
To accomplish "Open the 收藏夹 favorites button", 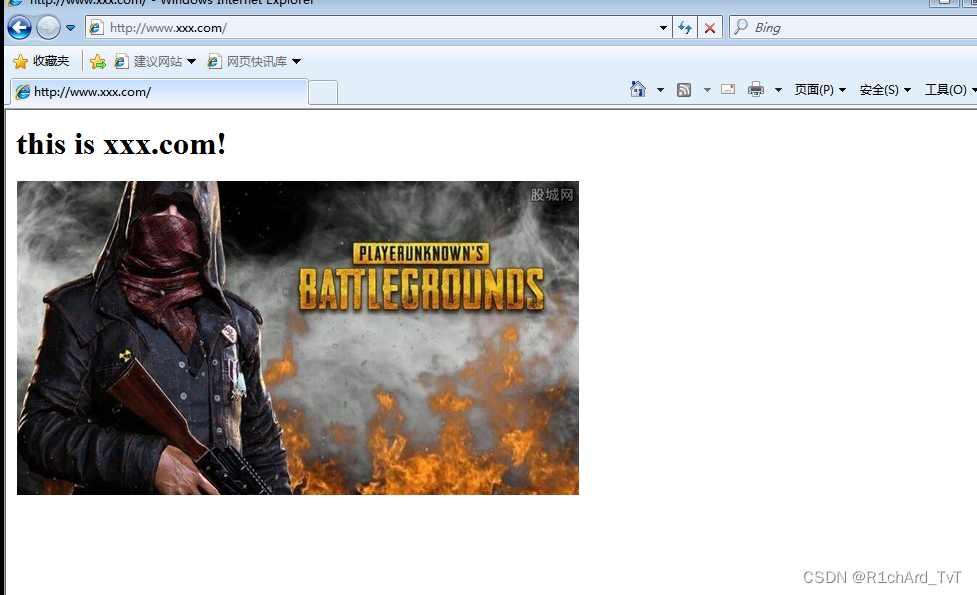I will coord(41,61).
